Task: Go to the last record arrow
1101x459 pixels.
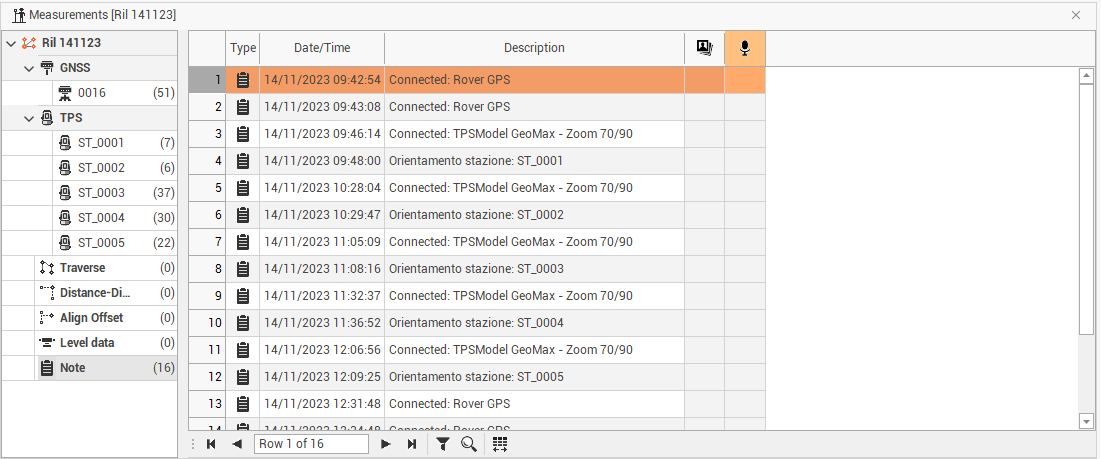Action: coord(411,444)
